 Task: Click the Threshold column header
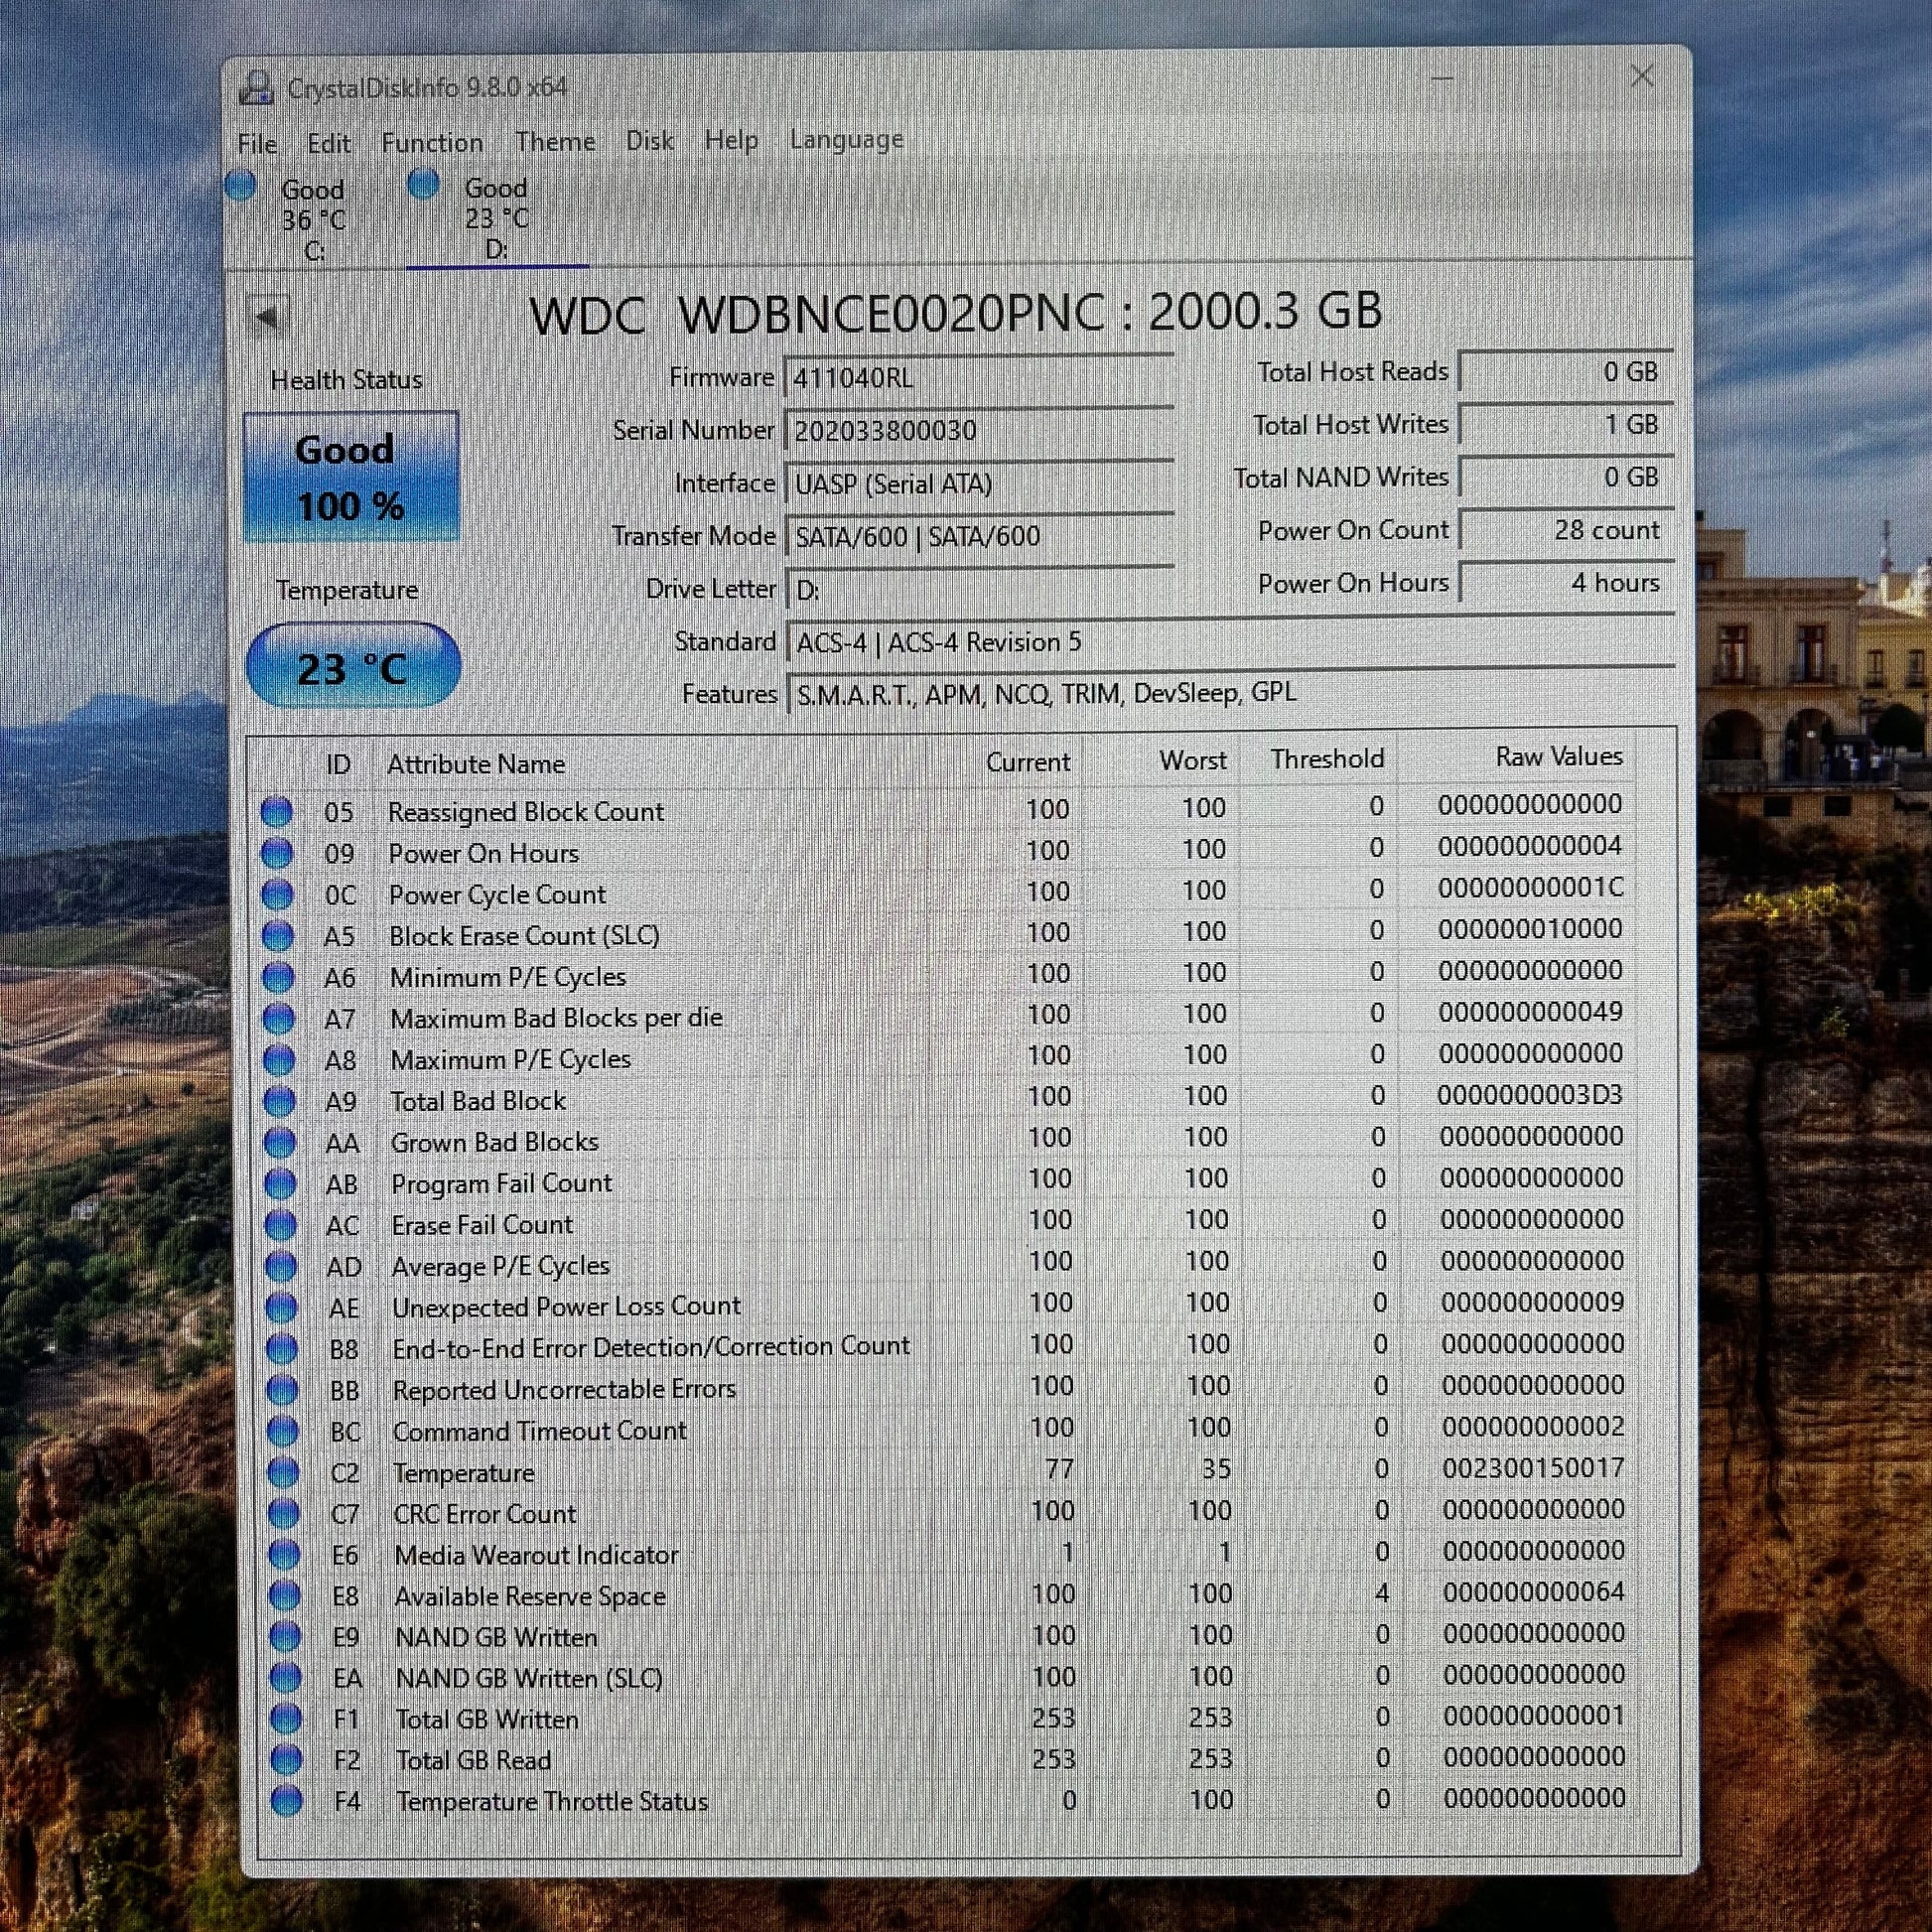1328,759
